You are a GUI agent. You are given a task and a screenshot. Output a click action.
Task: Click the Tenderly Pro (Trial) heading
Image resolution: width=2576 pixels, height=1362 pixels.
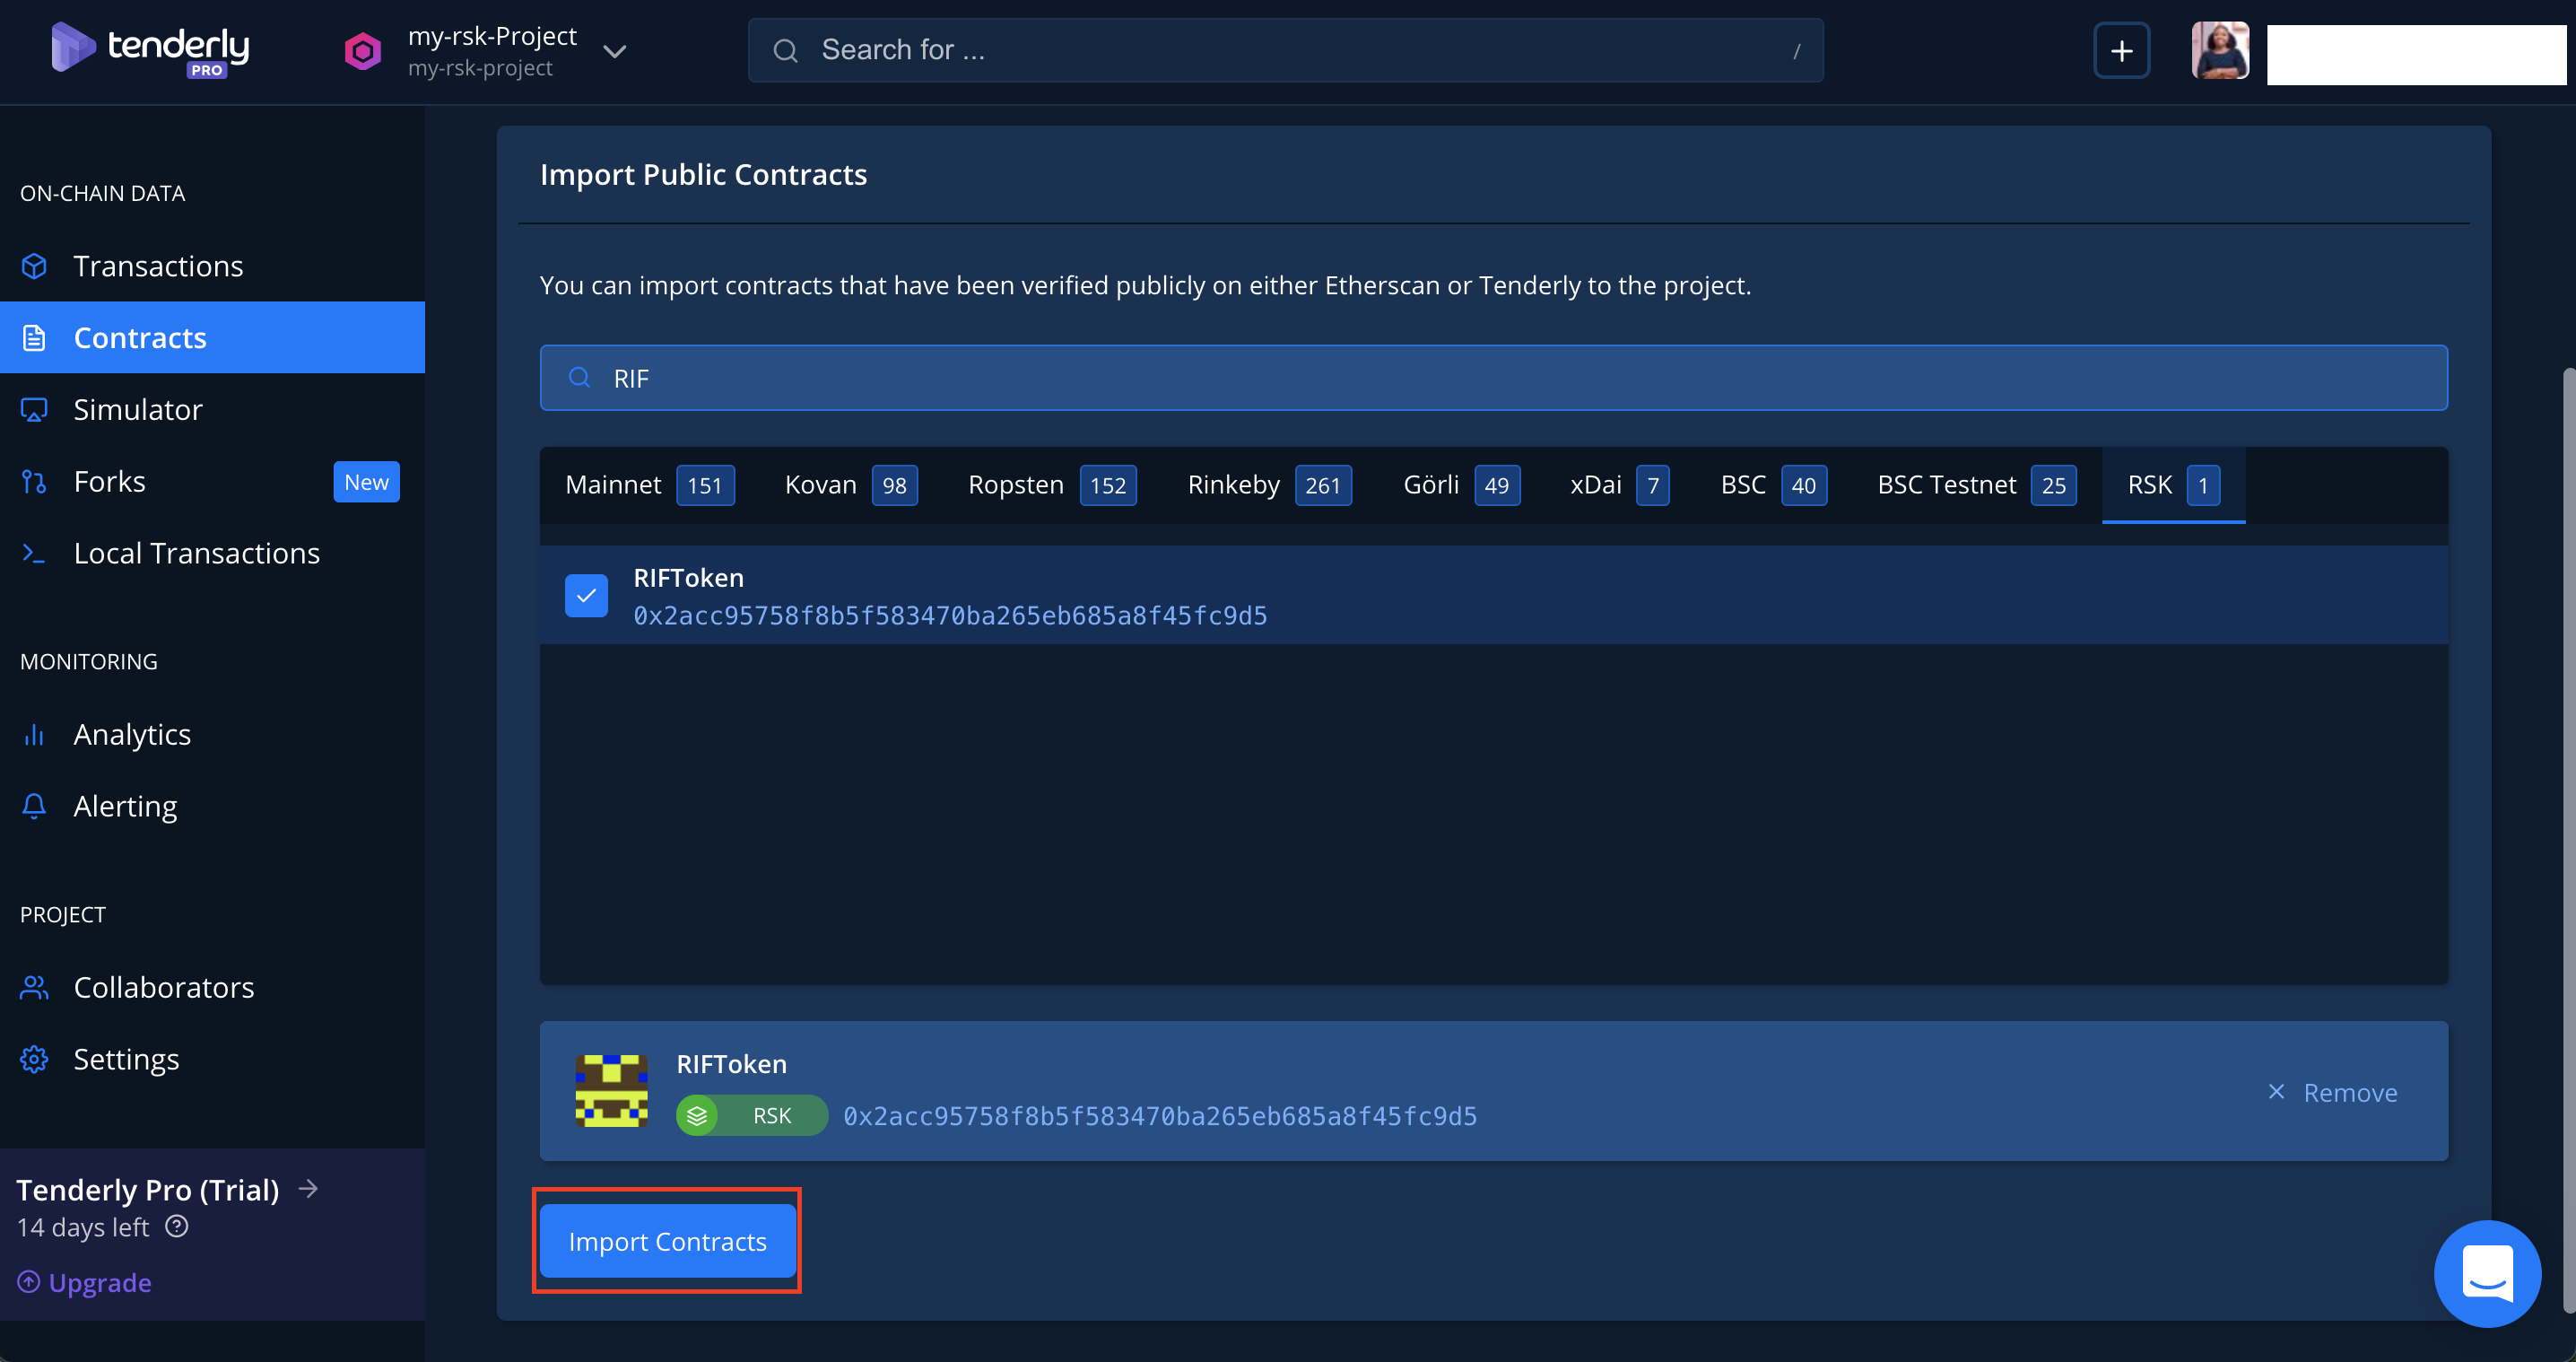pyautogui.click(x=148, y=1189)
